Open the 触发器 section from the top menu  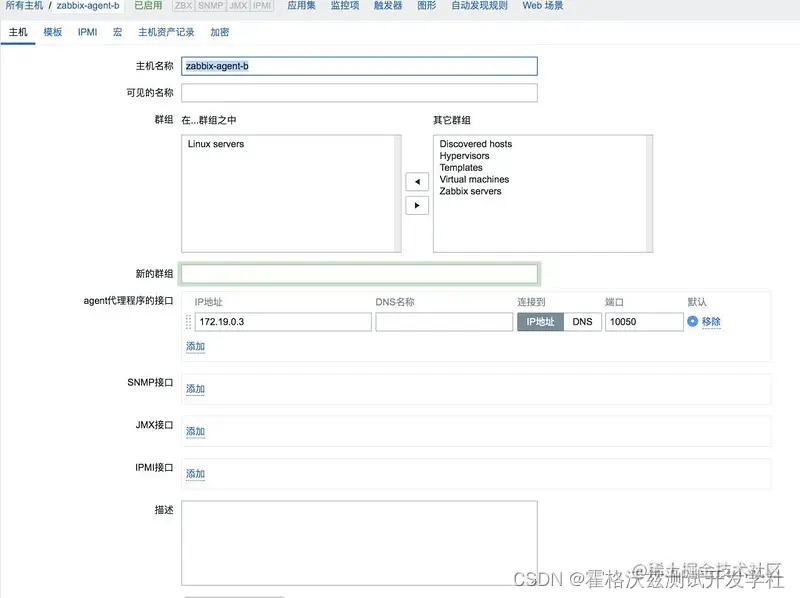[x=387, y=6]
